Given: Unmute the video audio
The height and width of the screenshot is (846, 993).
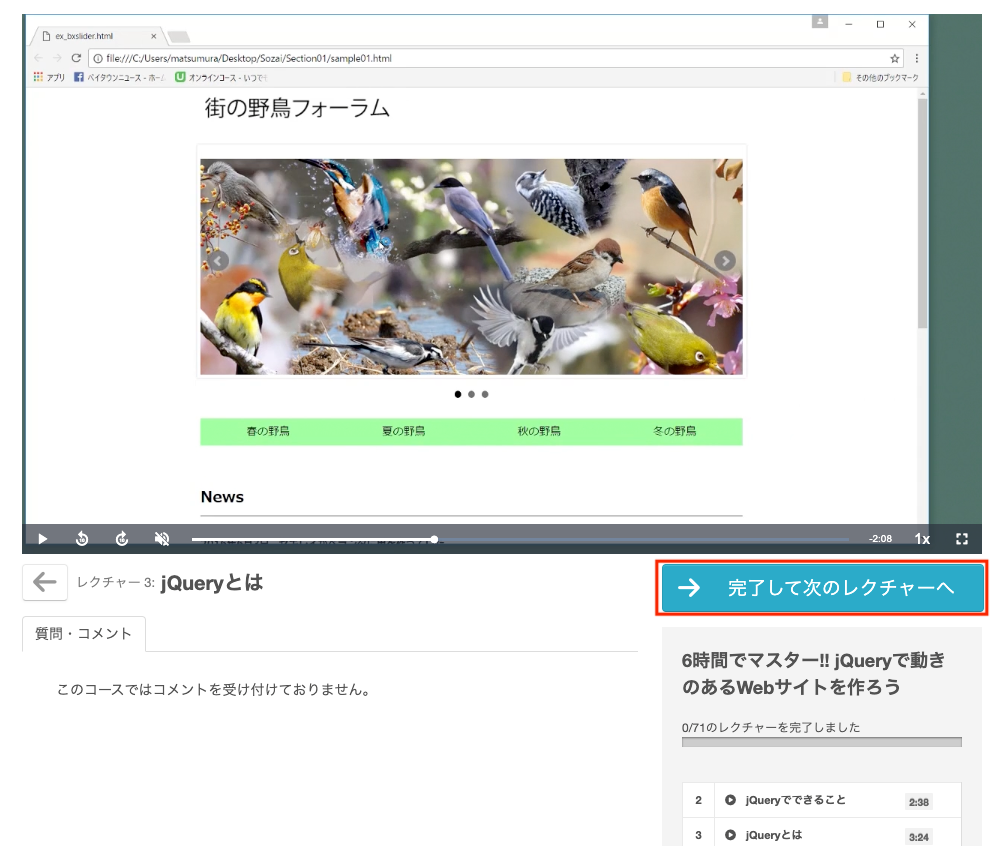Looking at the screenshot, I should [161, 539].
